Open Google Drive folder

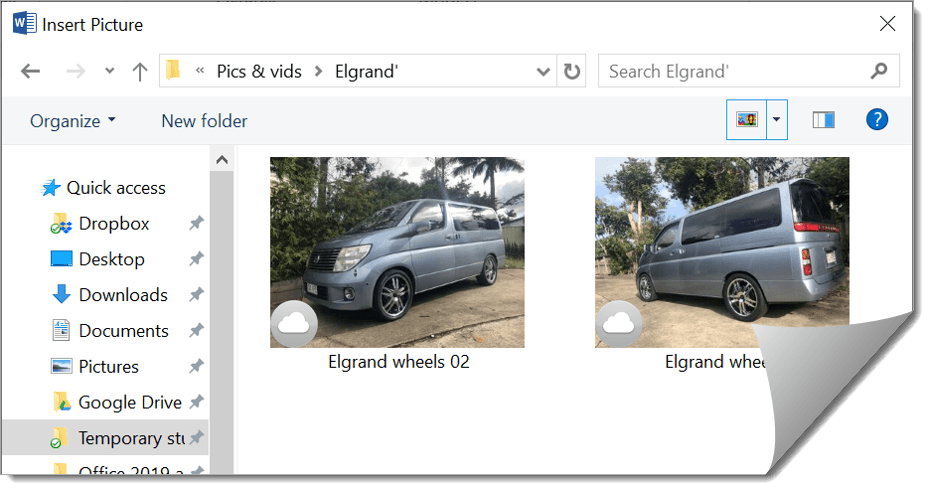(130, 402)
